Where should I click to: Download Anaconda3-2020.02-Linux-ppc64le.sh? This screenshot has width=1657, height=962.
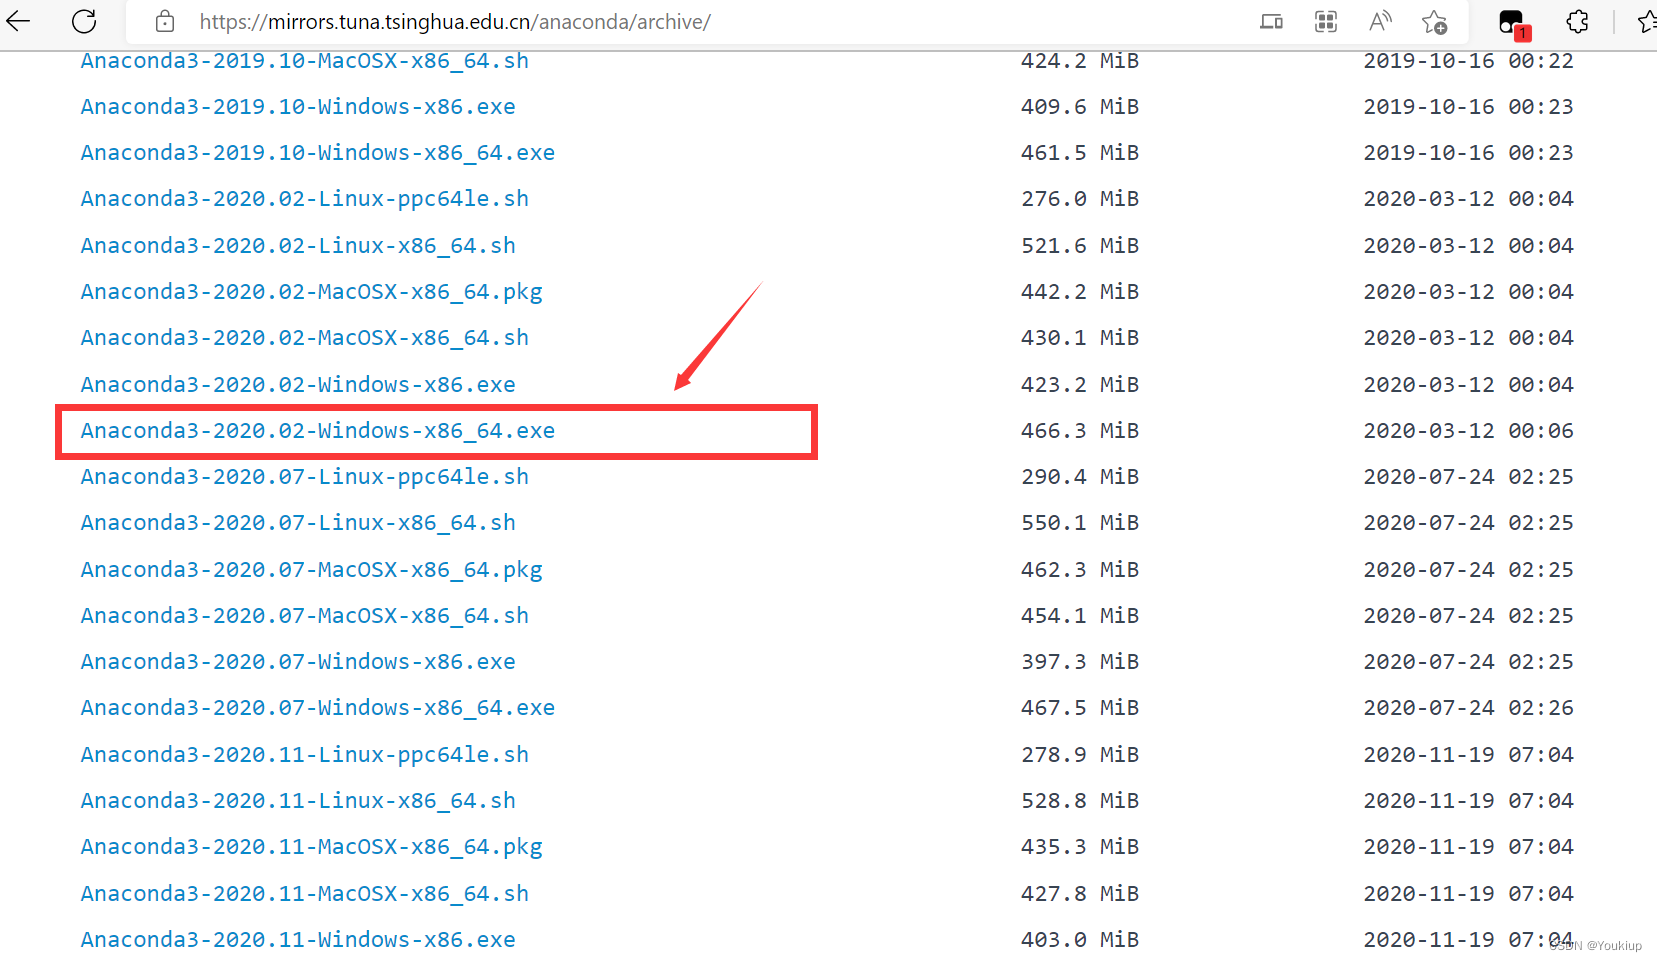tap(304, 199)
